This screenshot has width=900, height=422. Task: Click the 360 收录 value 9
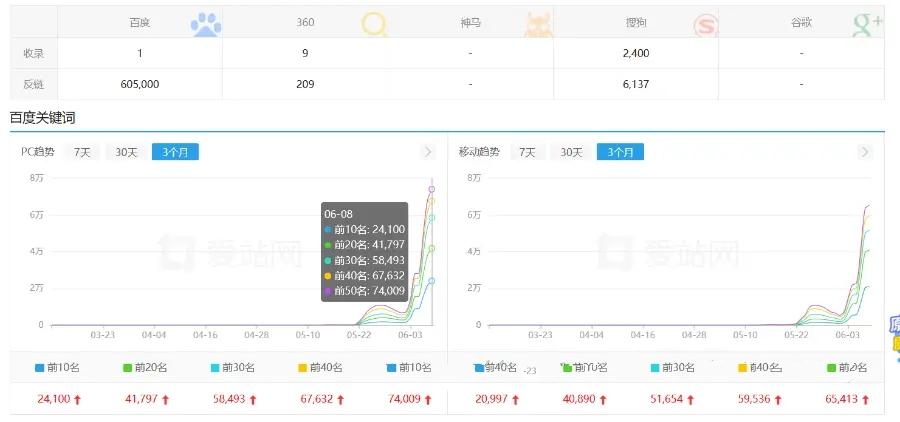point(305,53)
